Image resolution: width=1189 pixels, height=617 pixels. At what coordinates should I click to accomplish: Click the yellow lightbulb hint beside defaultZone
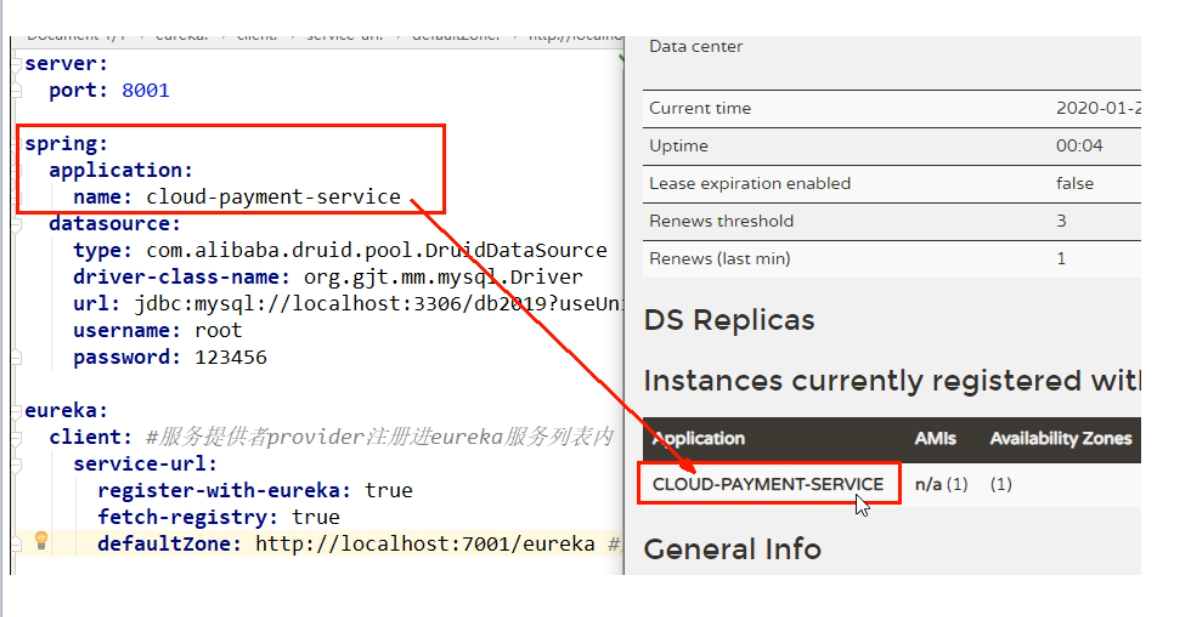click(42, 540)
